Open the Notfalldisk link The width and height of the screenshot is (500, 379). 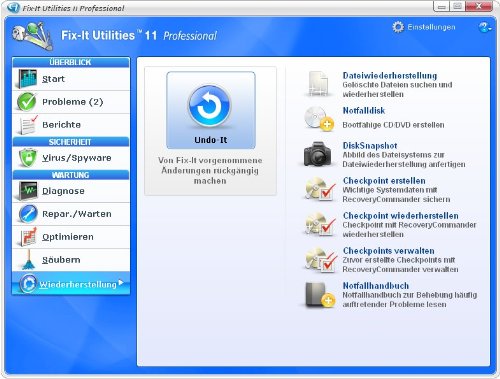364,110
